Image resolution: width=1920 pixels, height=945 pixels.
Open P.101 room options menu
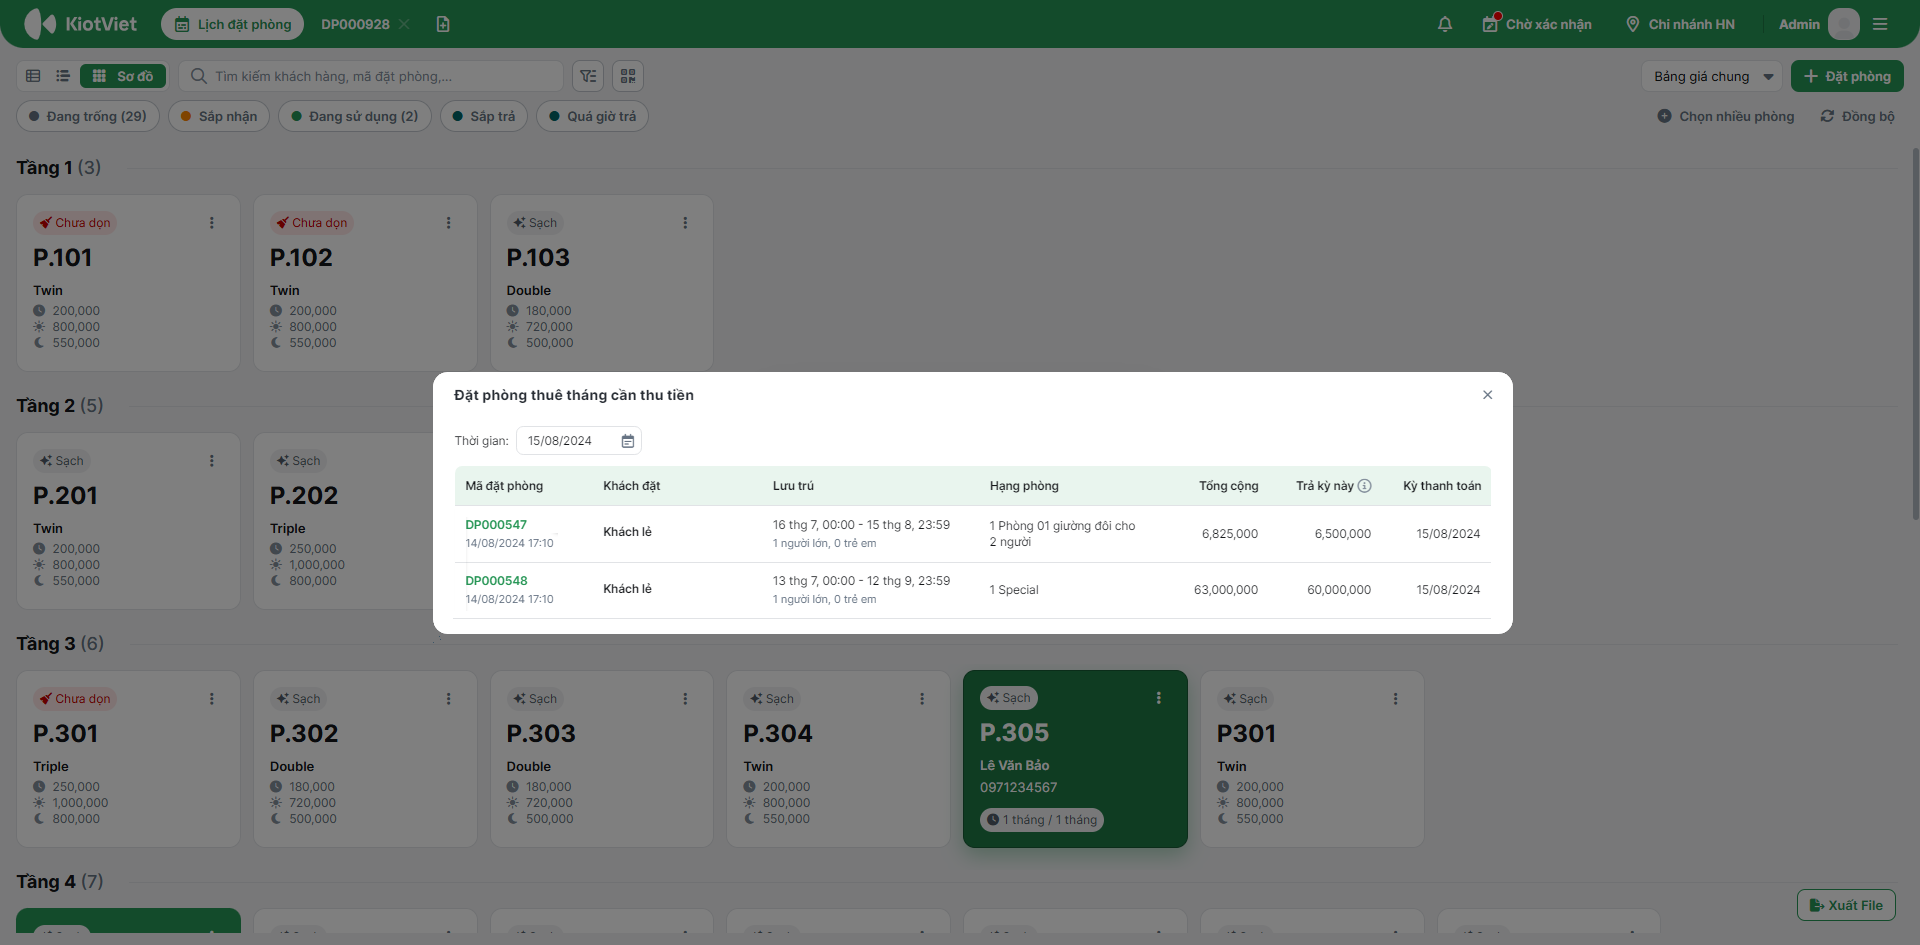click(212, 223)
